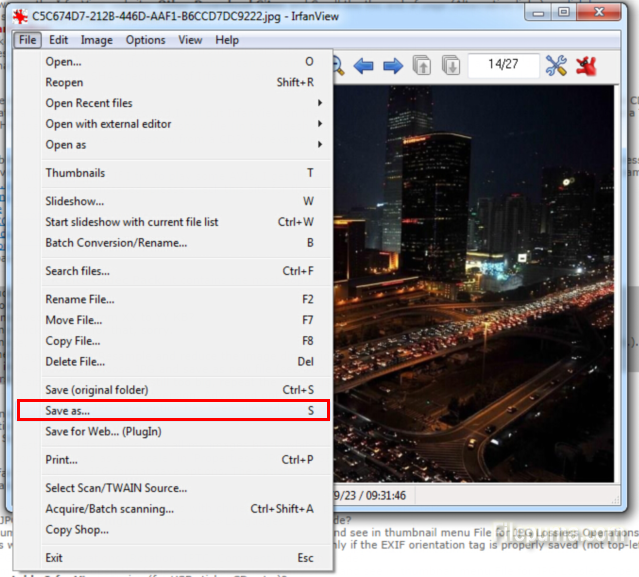Choose Start slideshow with current file list
639x577 pixels.
pyautogui.click(x=132, y=222)
